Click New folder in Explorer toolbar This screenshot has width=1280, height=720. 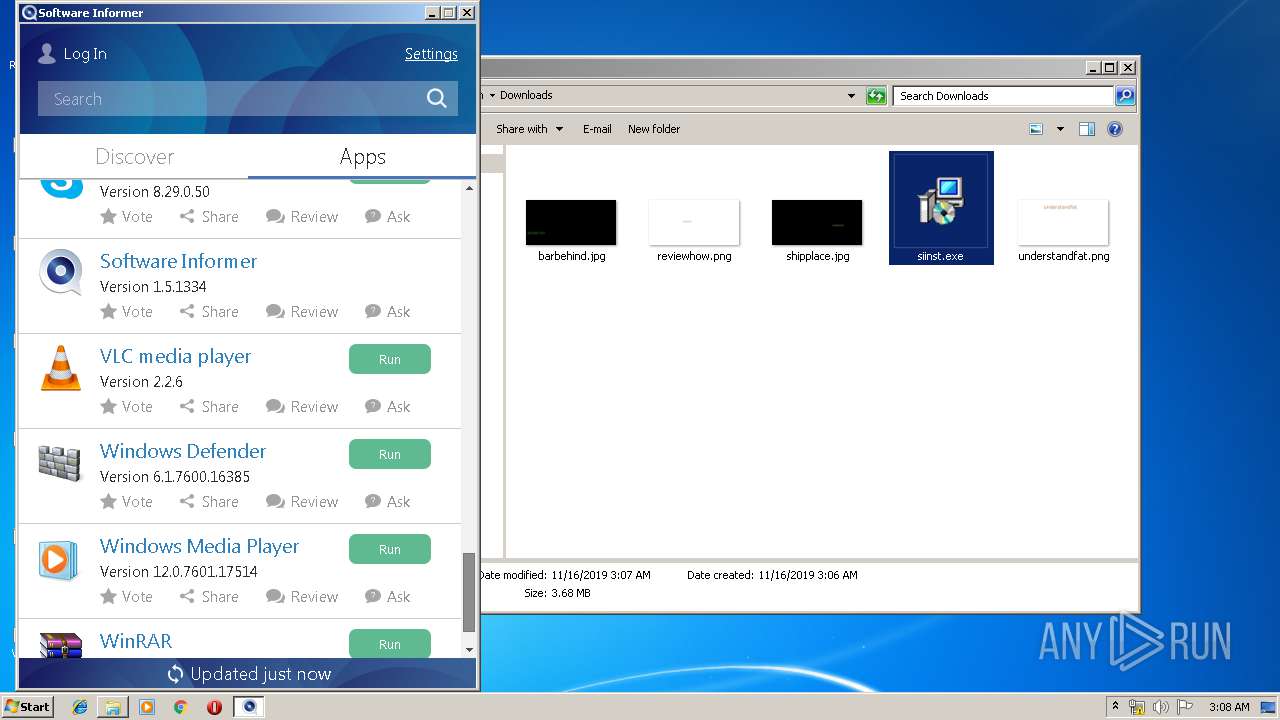(x=654, y=129)
